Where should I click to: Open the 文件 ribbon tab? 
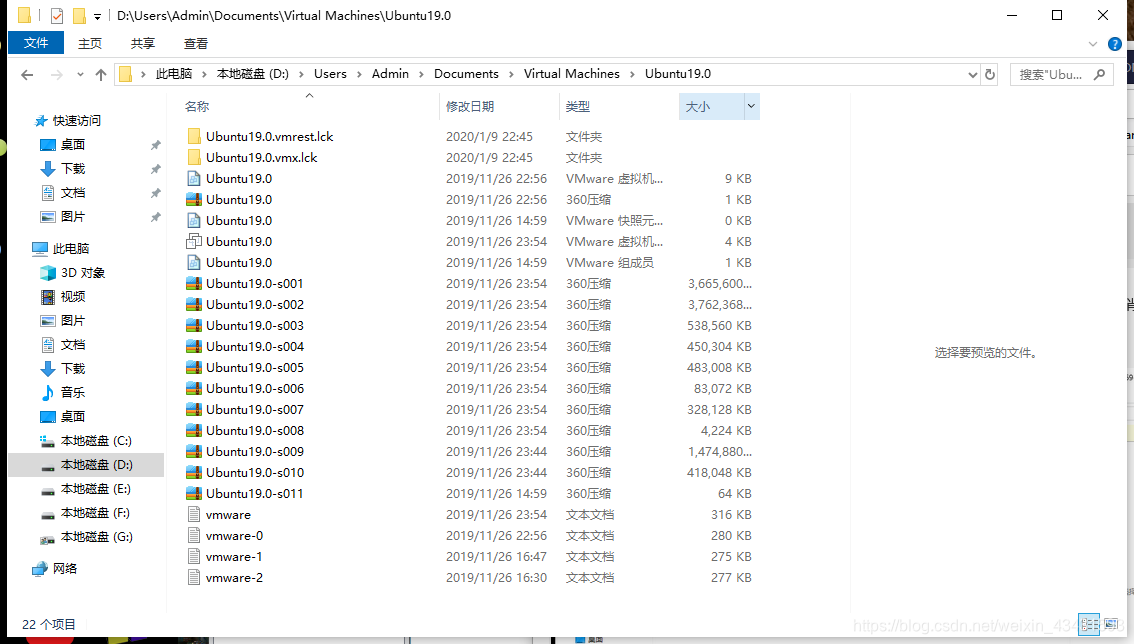tap(35, 43)
